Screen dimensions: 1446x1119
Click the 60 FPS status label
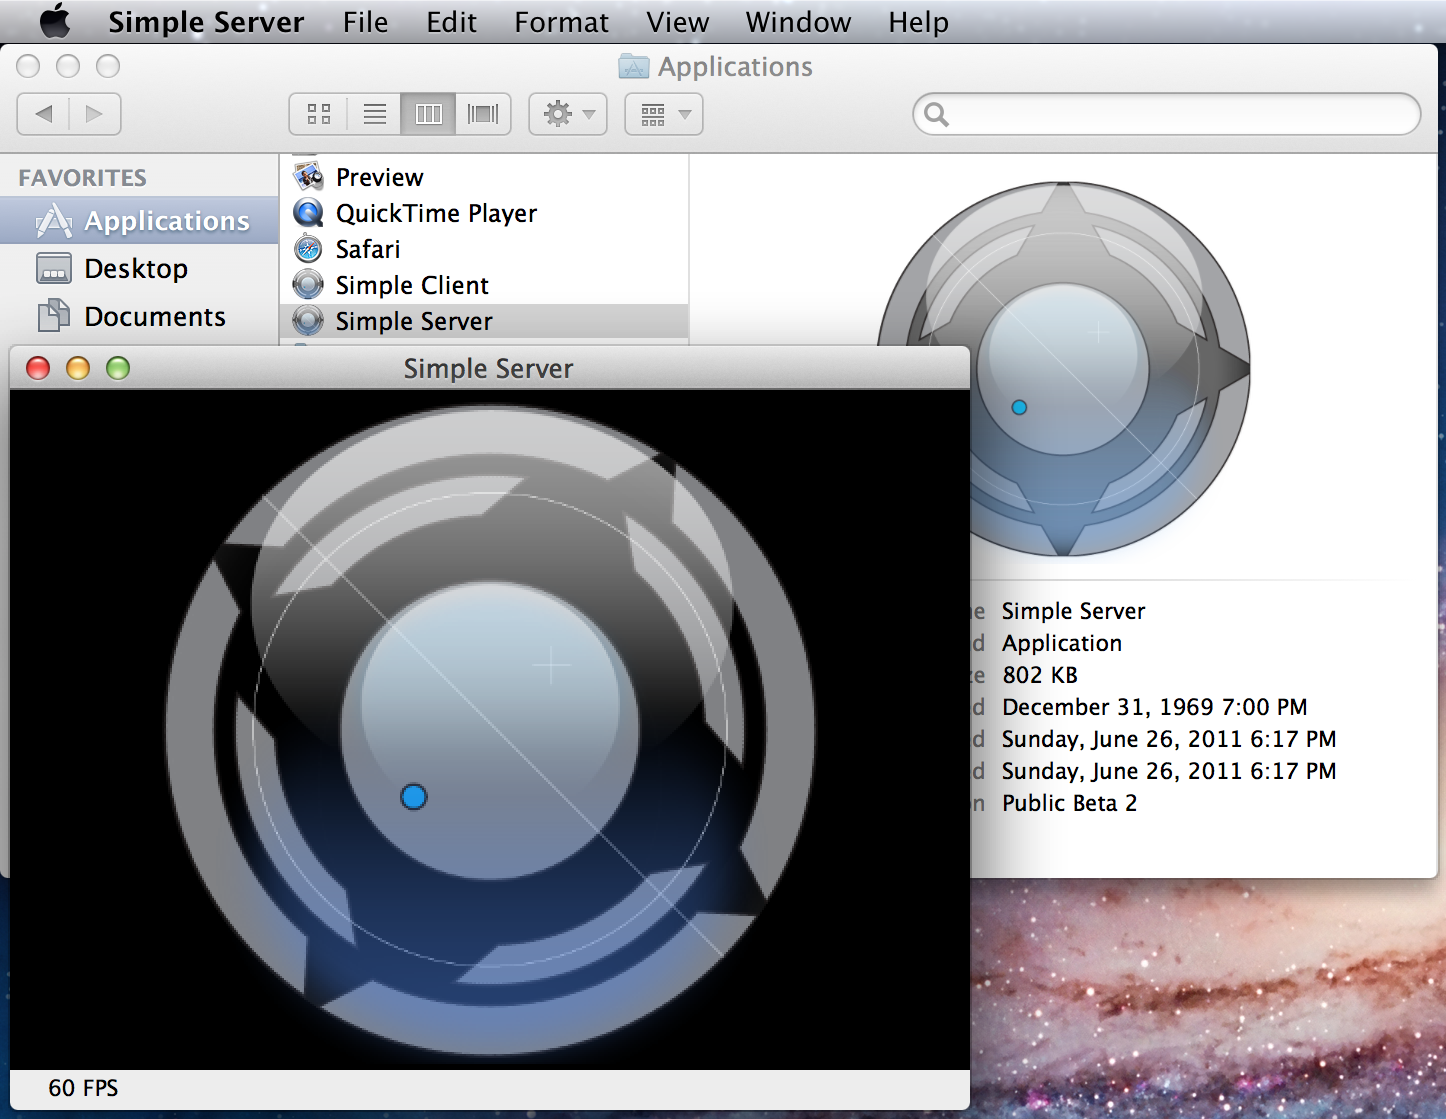pyautogui.click(x=83, y=1088)
